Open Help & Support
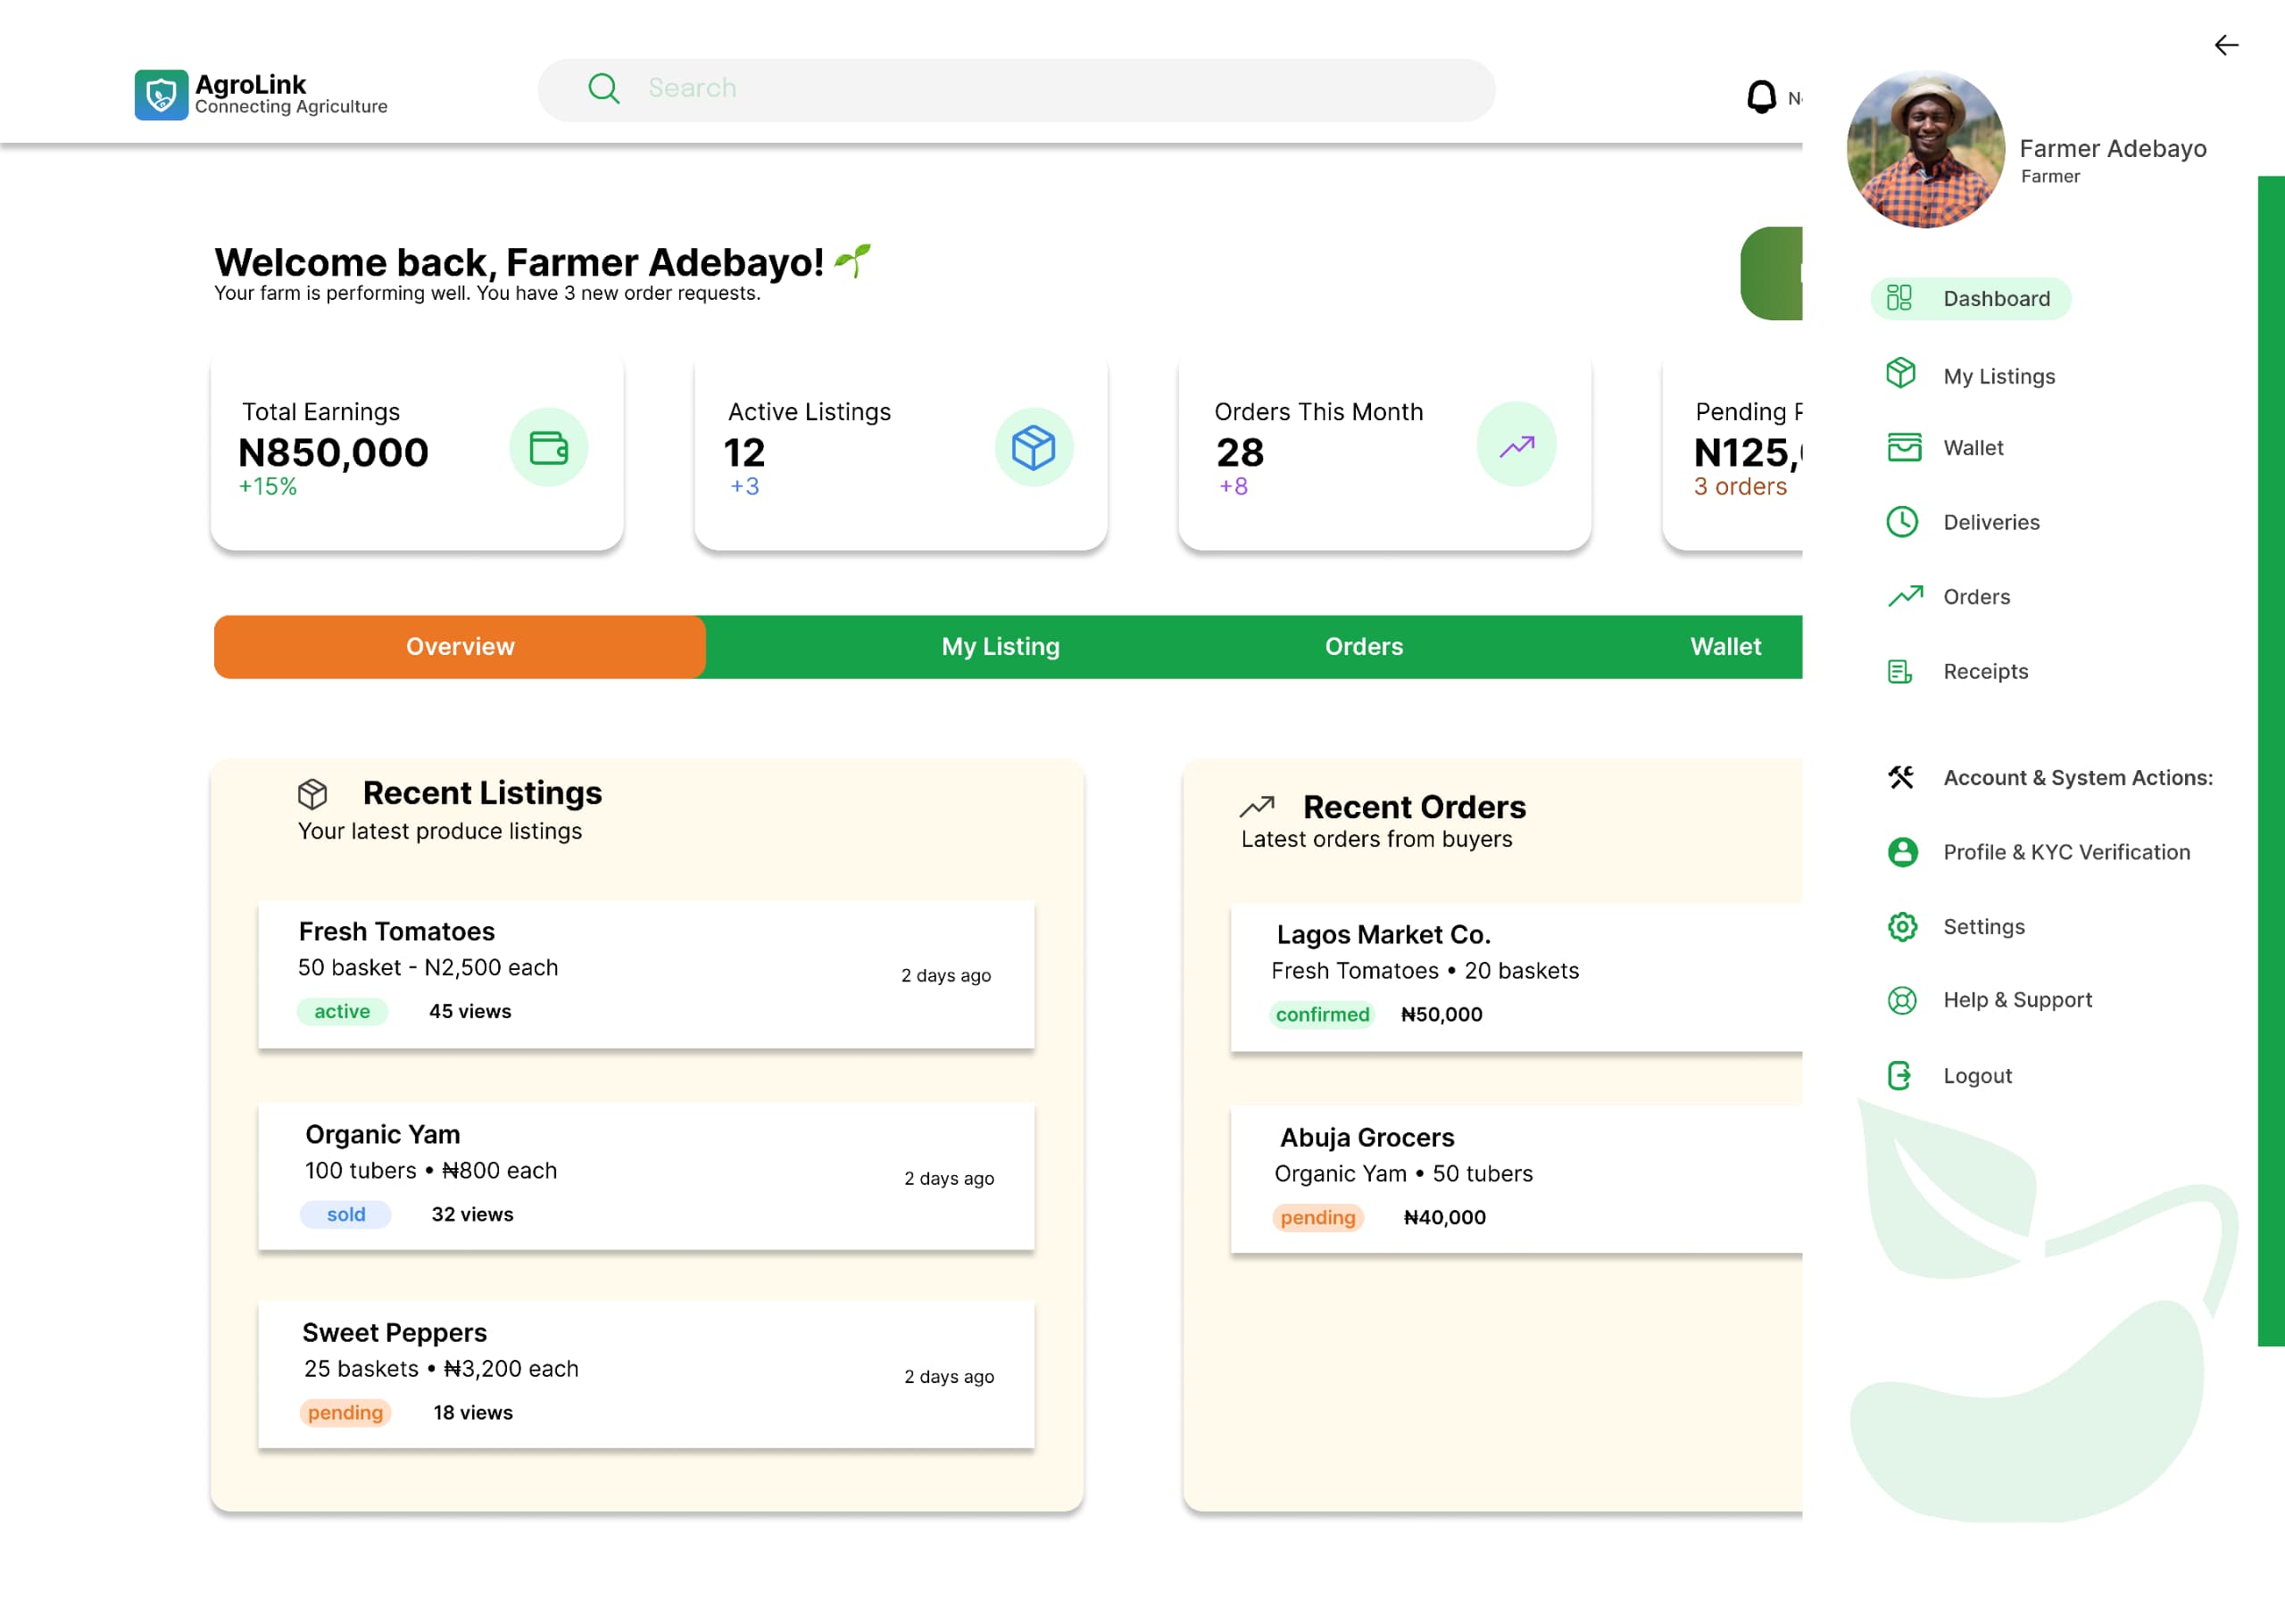The image size is (2285, 1624). click(2016, 1000)
